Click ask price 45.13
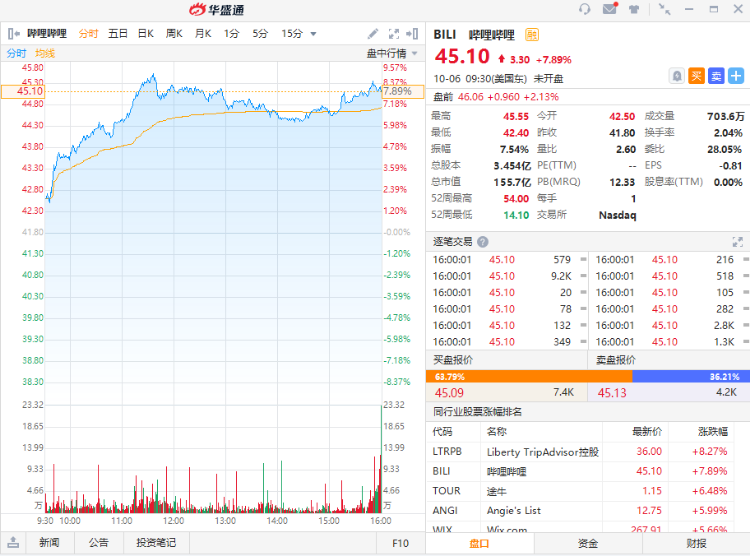This screenshot has height=556, width=750. [x=612, y=393]
